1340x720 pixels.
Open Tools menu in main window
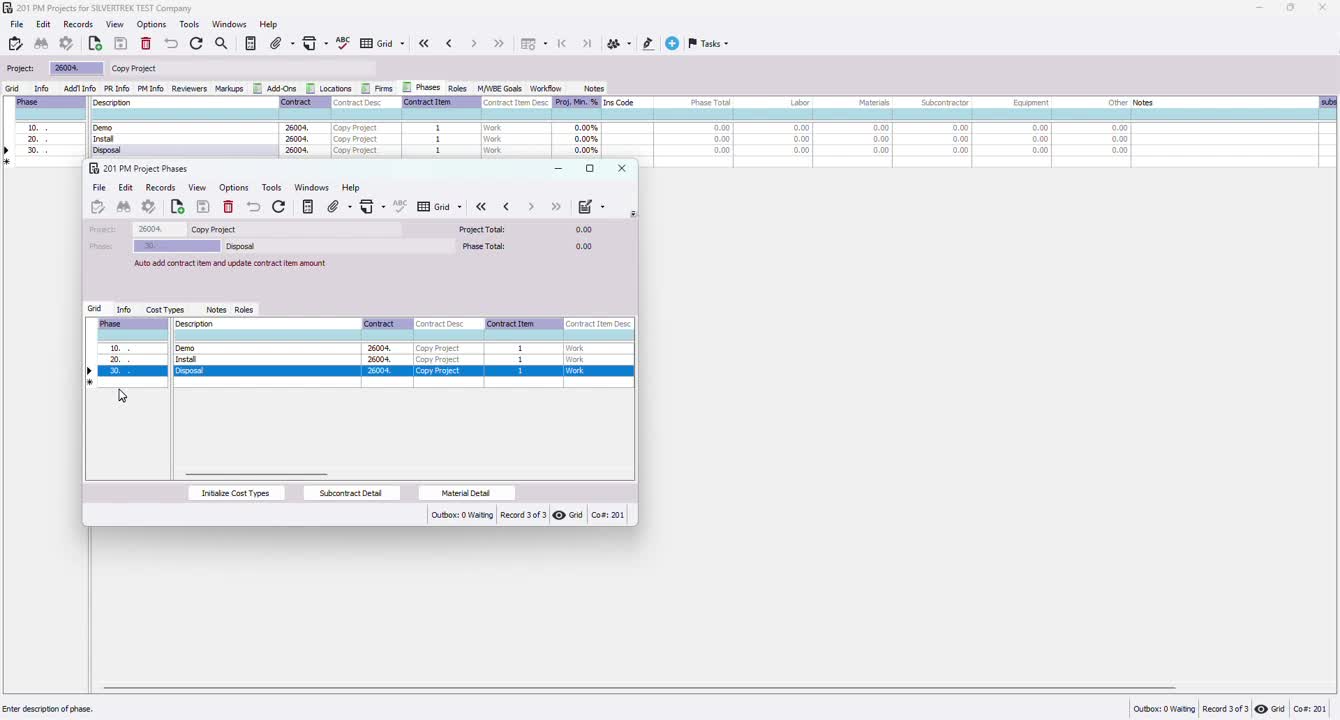click(x=189, y=25)
